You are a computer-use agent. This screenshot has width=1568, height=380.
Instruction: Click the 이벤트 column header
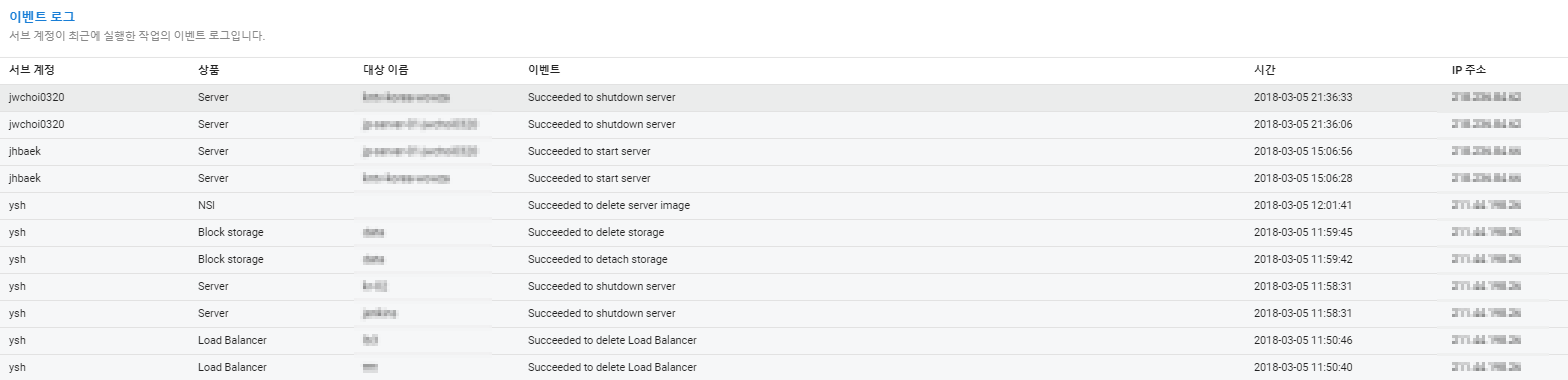544,70
